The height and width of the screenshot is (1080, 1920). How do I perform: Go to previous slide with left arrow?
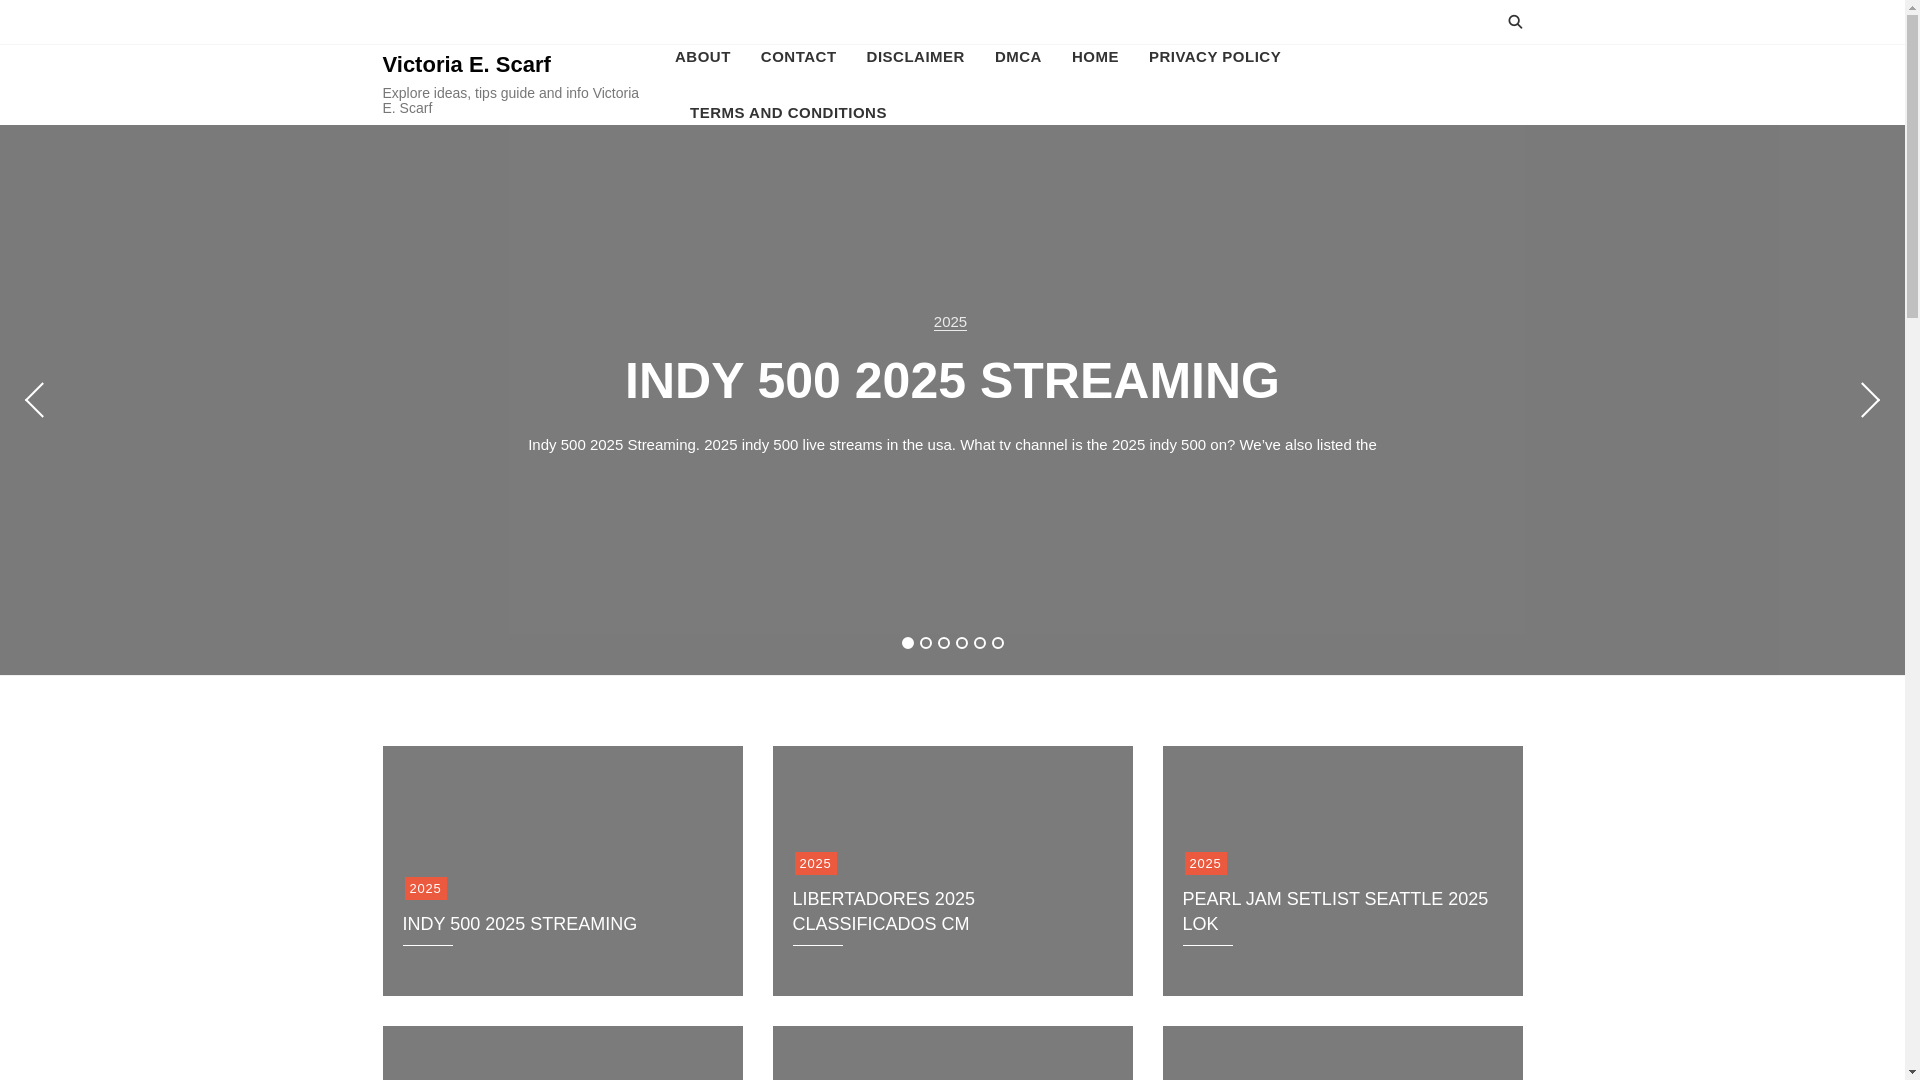(x=35, y=400)
